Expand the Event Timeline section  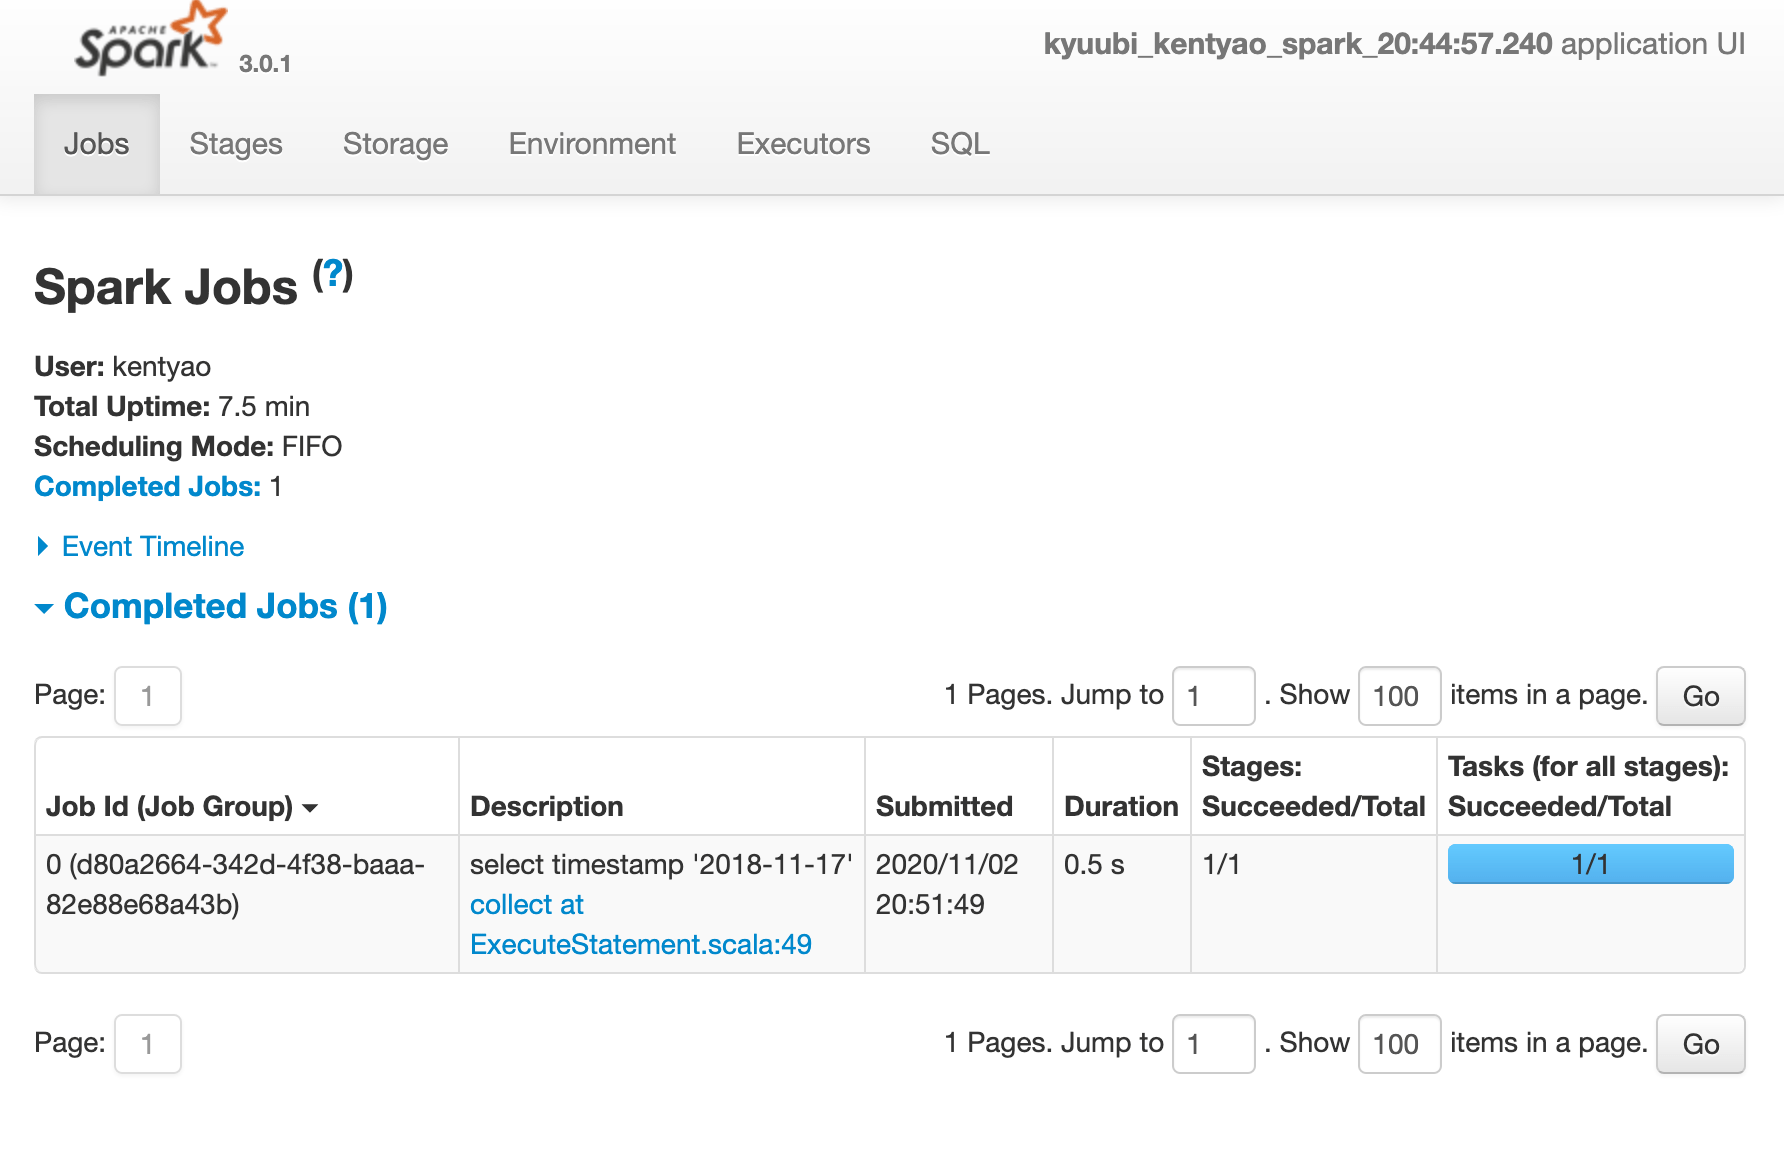[152, 546]
